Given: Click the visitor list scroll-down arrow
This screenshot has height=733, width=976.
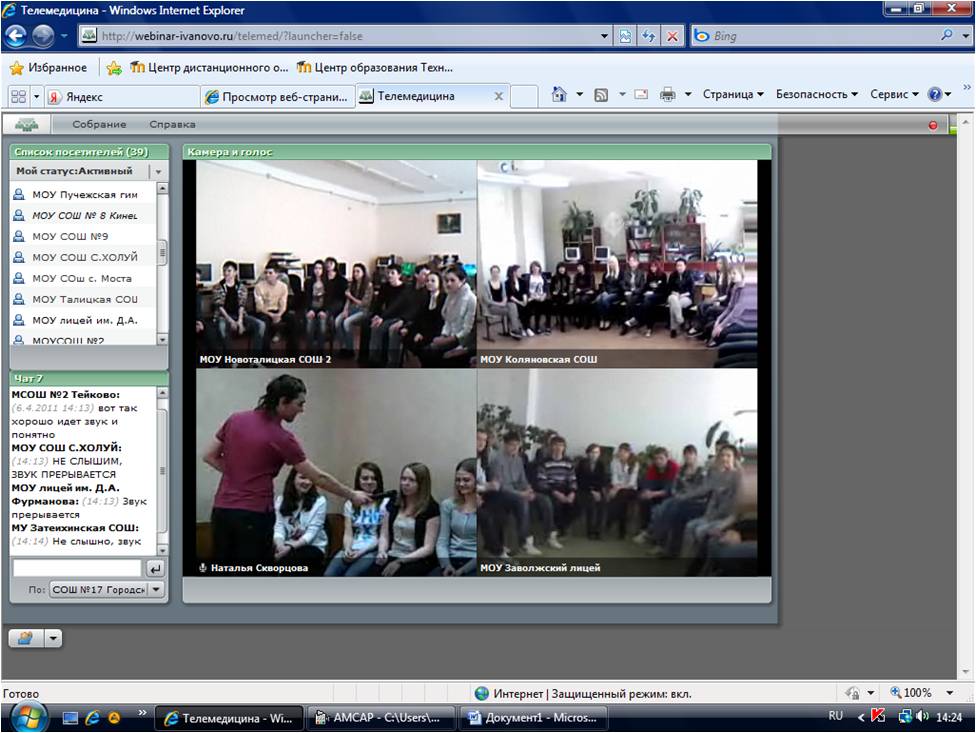Looking at the screenshot, I should pos(162,339).
